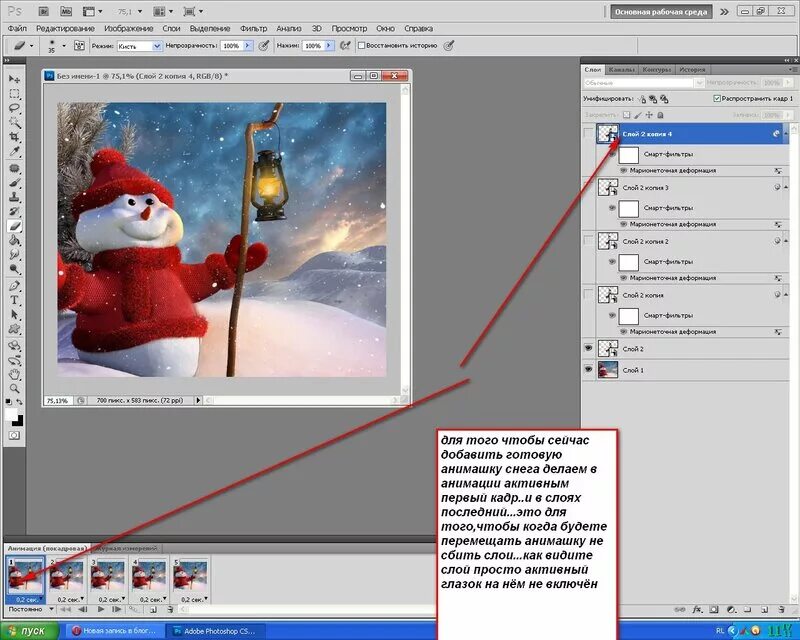800x640 pixels.
Task: Open the Файл menu
Action: pyautogui.click(x=17, y=29)
